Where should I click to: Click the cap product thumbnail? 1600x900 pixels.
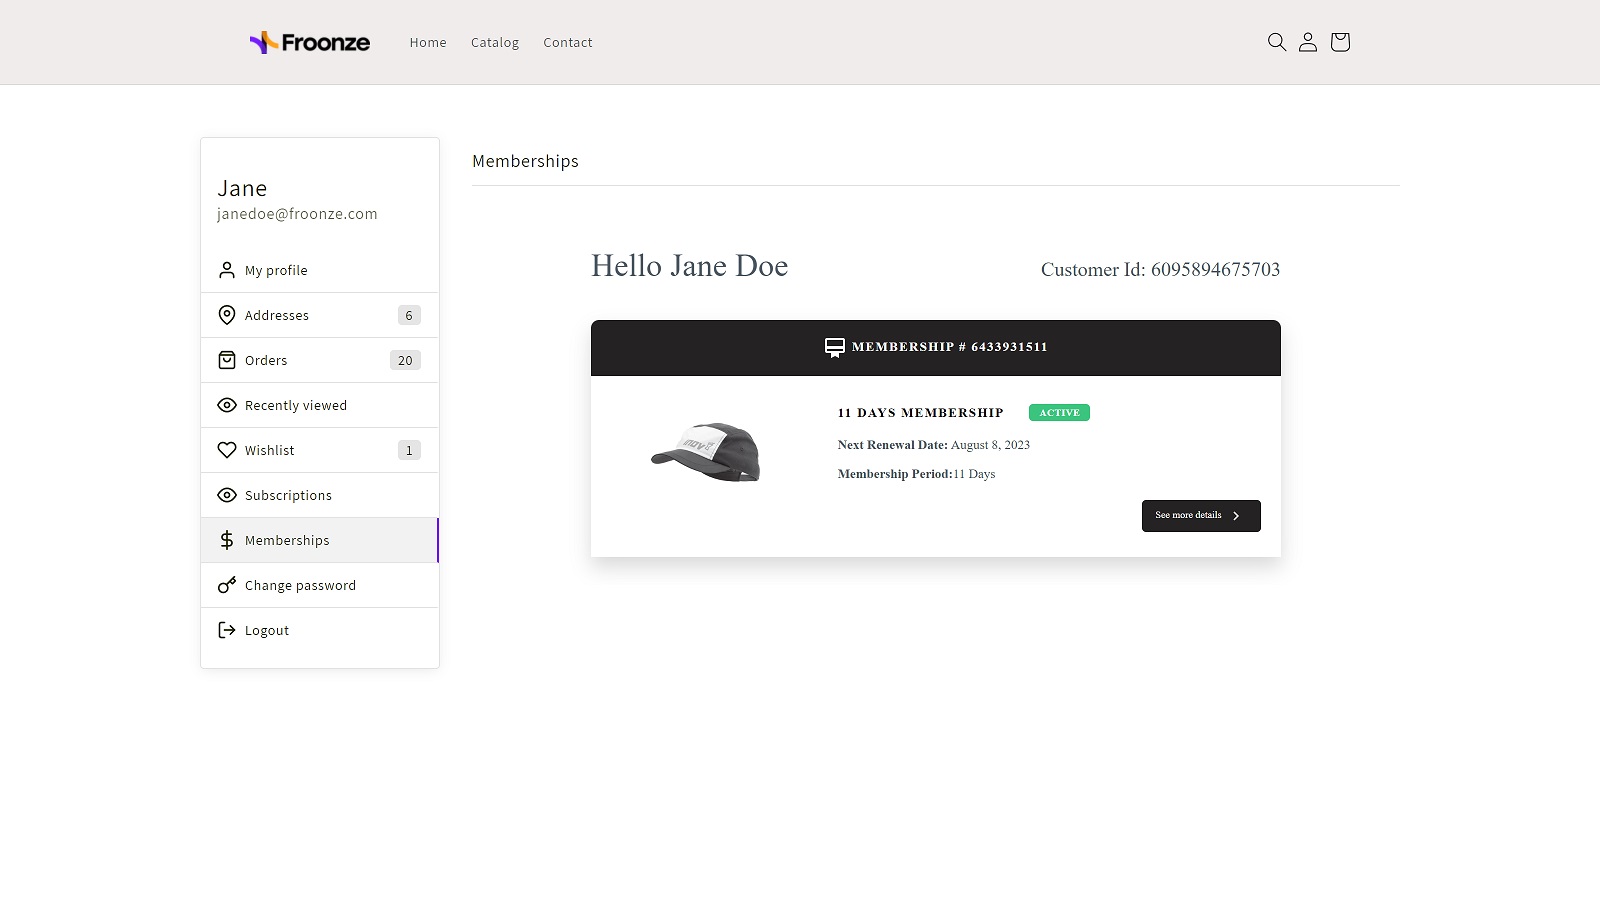[707, 452]
